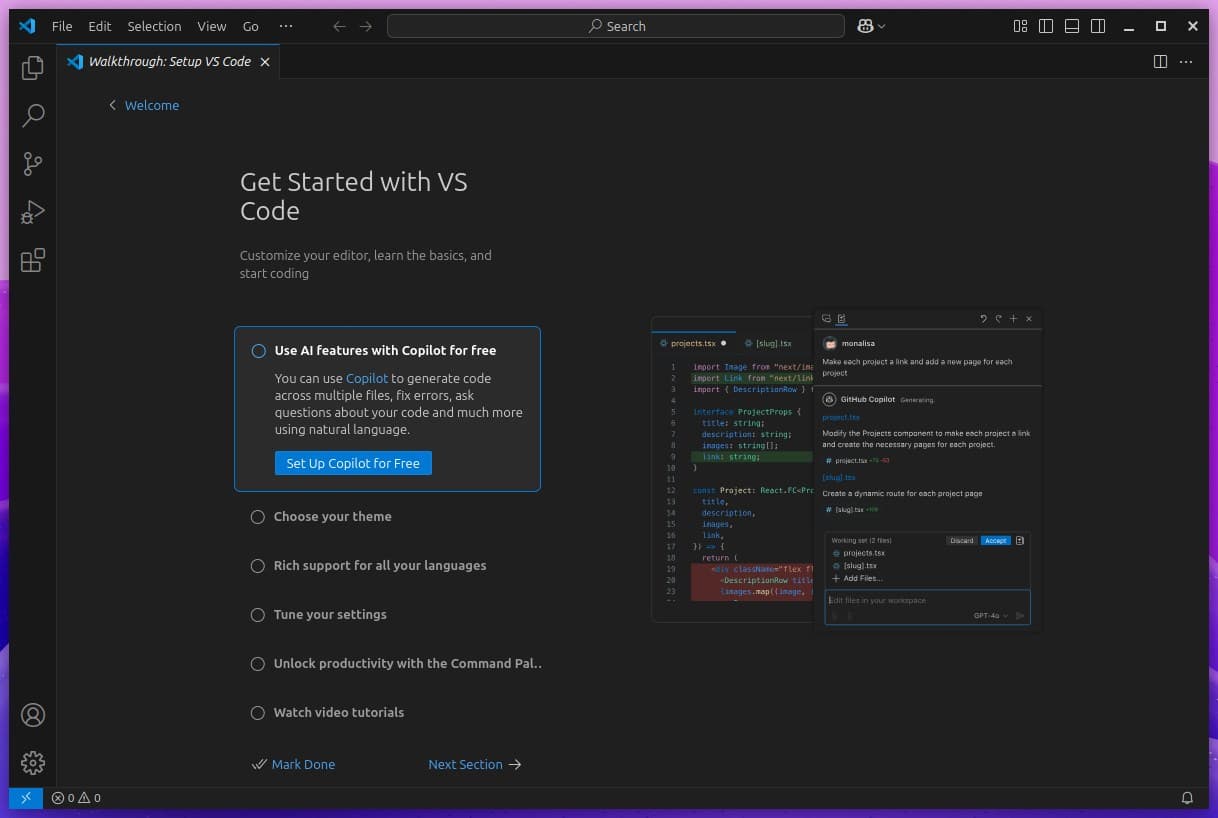
Task: Open the Source Control view
Action: coord(33,164)
